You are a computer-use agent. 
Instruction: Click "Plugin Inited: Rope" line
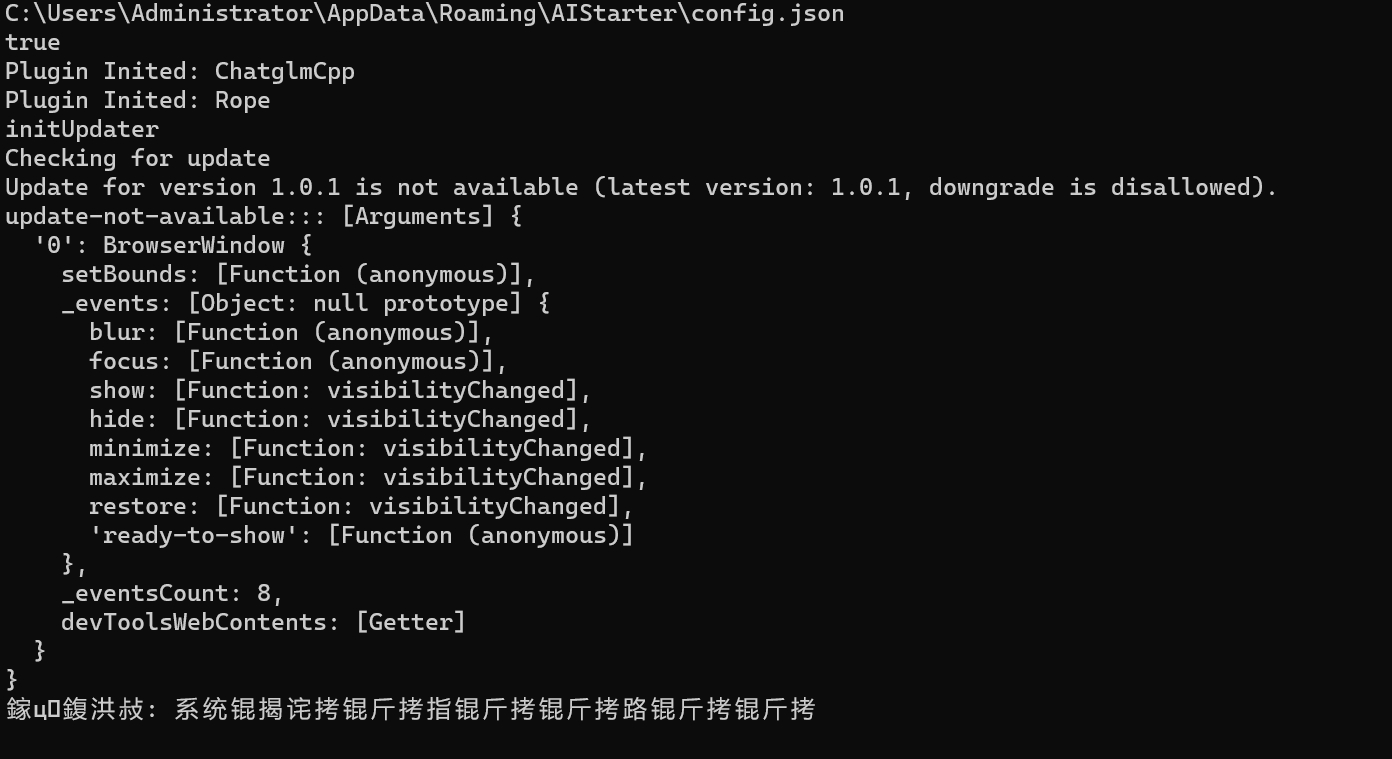[x=138, y=101]
